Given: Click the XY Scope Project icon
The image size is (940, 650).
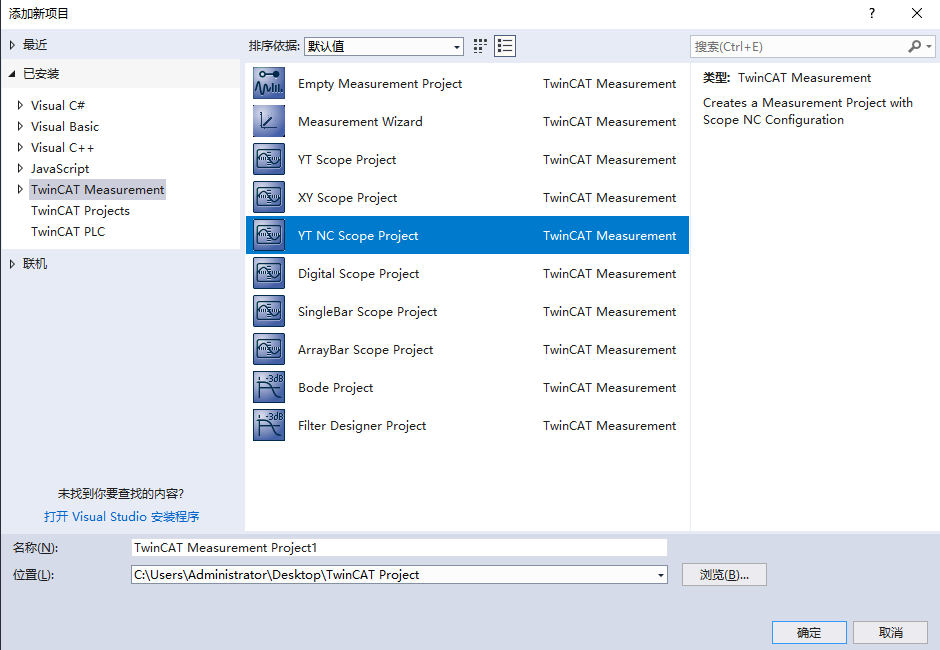Looking at the screenshot, I should coord(269,197).
